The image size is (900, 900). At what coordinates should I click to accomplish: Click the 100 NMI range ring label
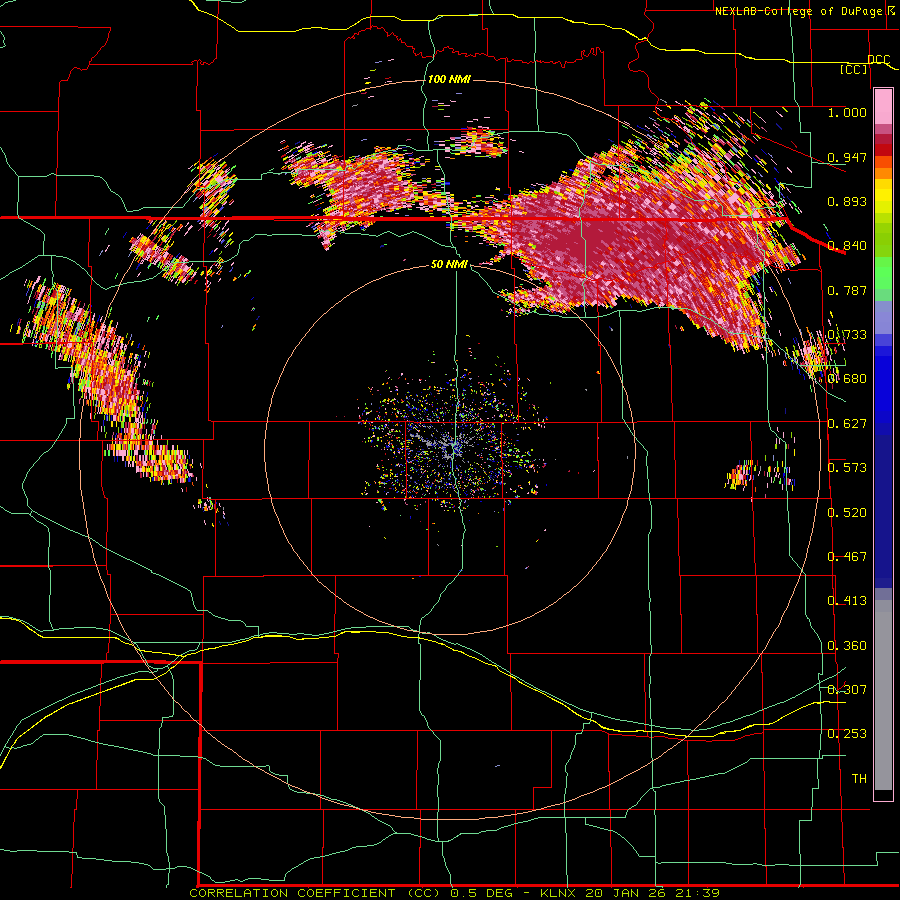[449, 79]
